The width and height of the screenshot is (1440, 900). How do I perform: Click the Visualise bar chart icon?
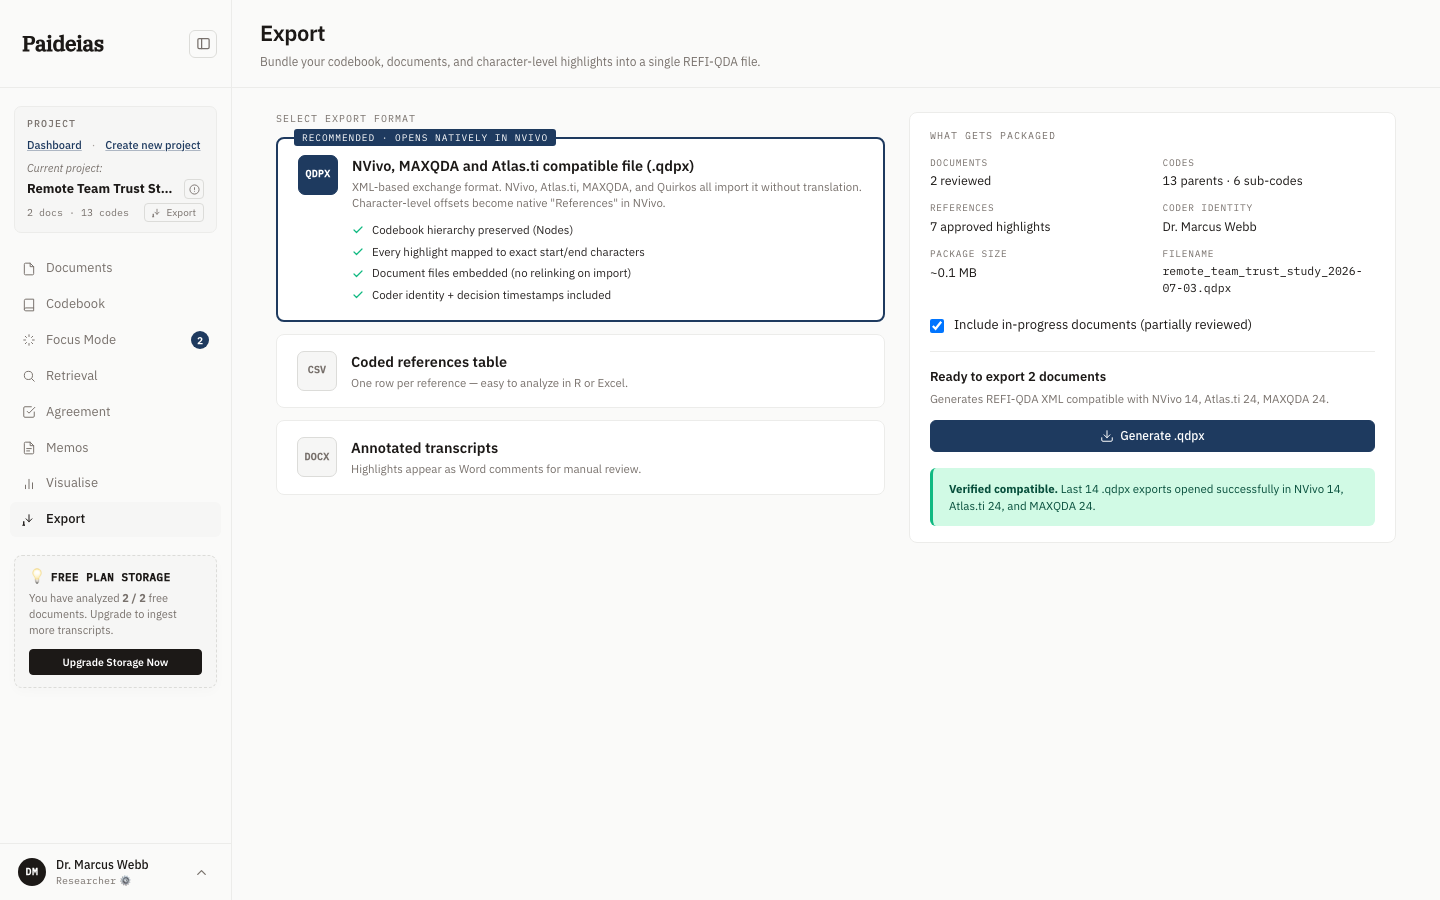coord(29,483)
